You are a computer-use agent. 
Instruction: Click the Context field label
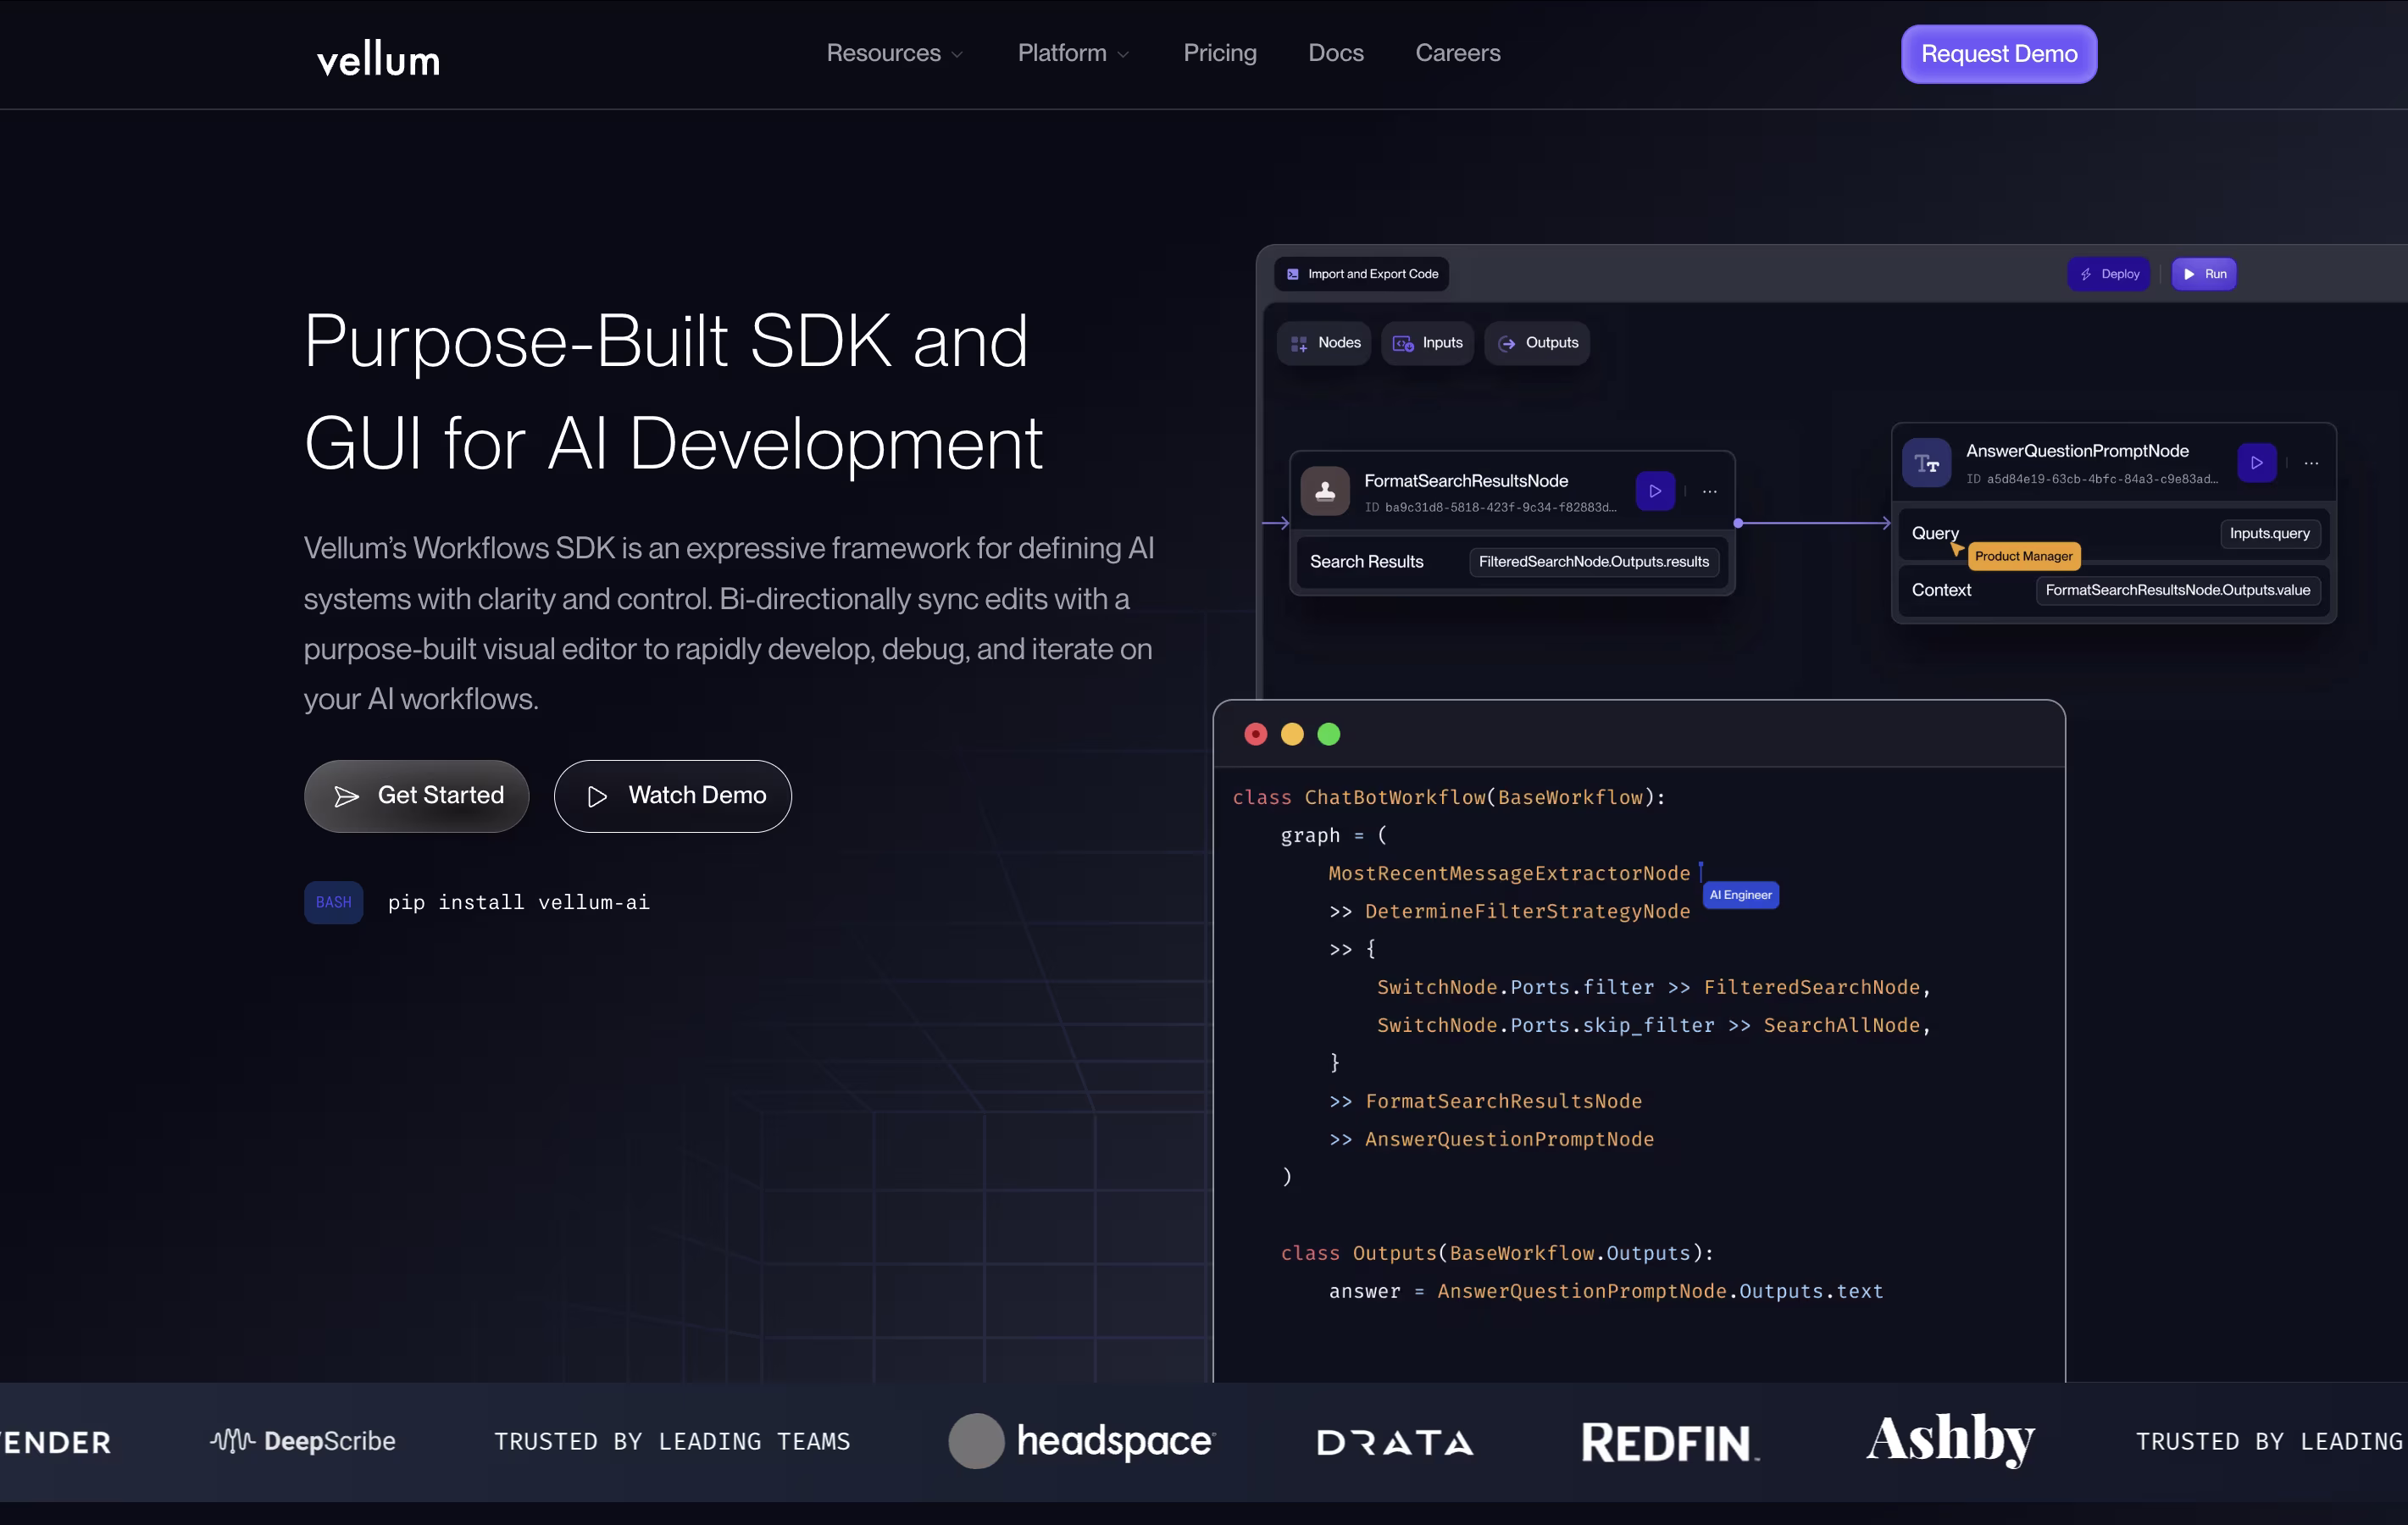tap(1940, 590)
